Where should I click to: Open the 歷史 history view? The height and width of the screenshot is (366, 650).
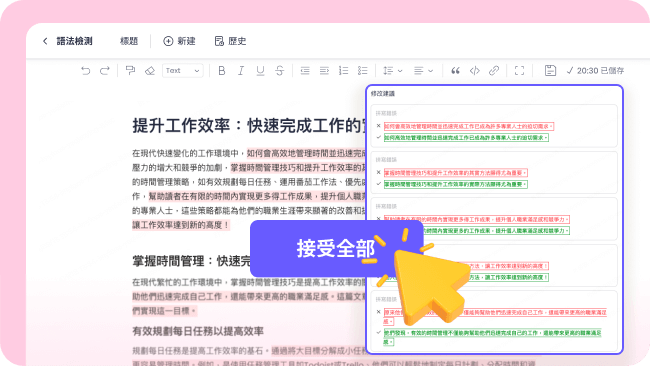[230, 41]
